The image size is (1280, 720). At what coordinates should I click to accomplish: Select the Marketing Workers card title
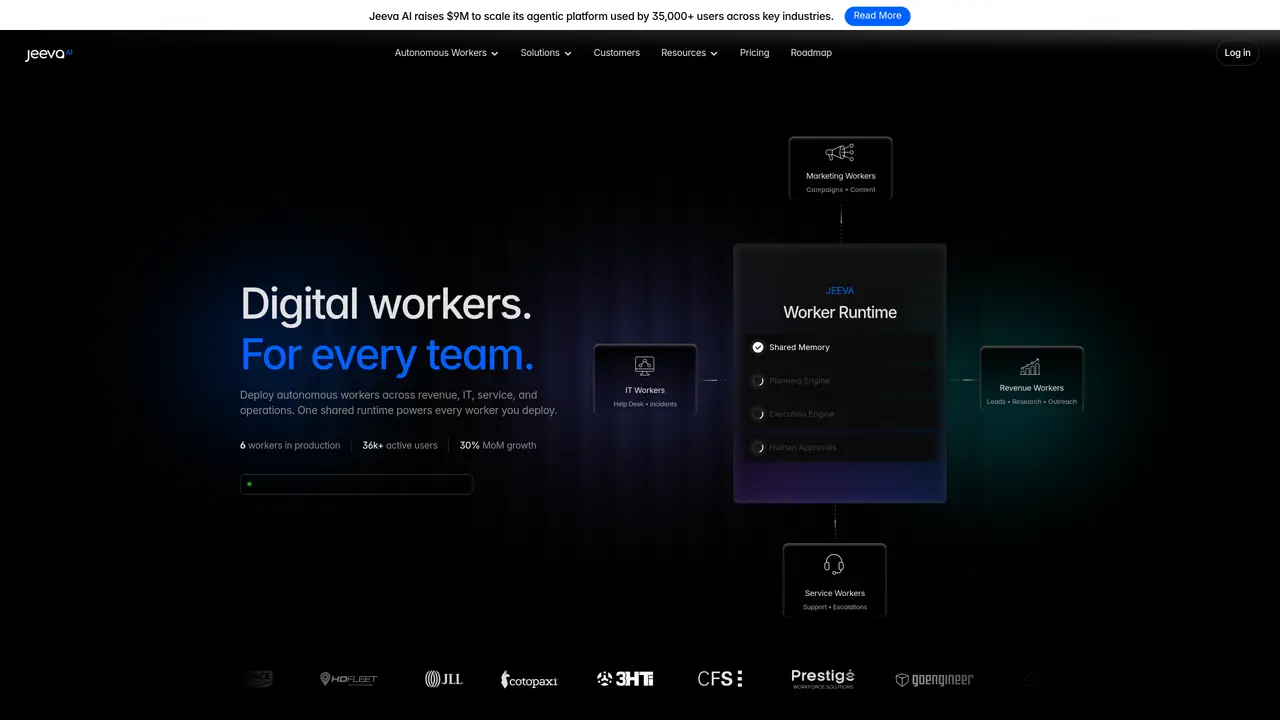tap(840, 176)
